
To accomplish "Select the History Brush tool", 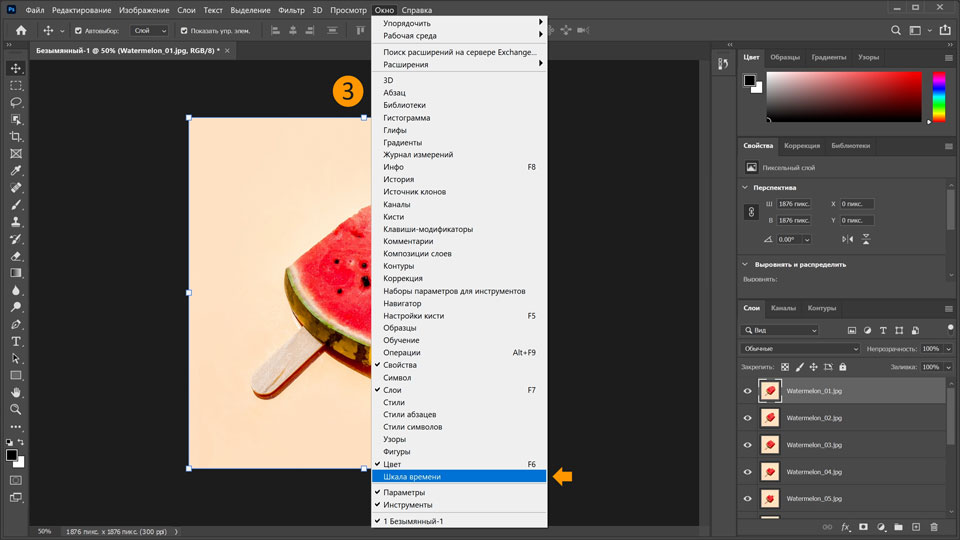I will click(16, 239).
